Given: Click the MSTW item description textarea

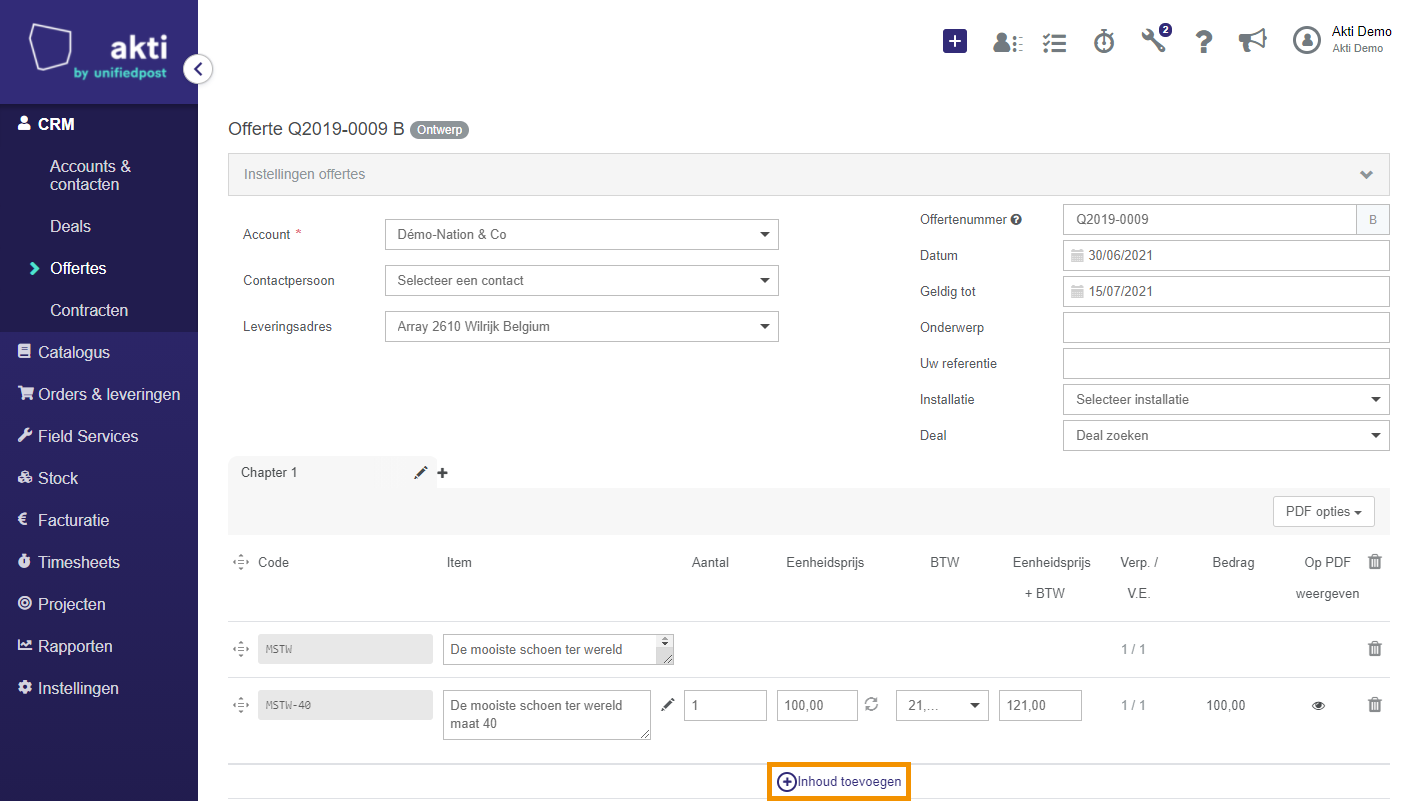Looking at the screenshot, I should coord(559,649).
